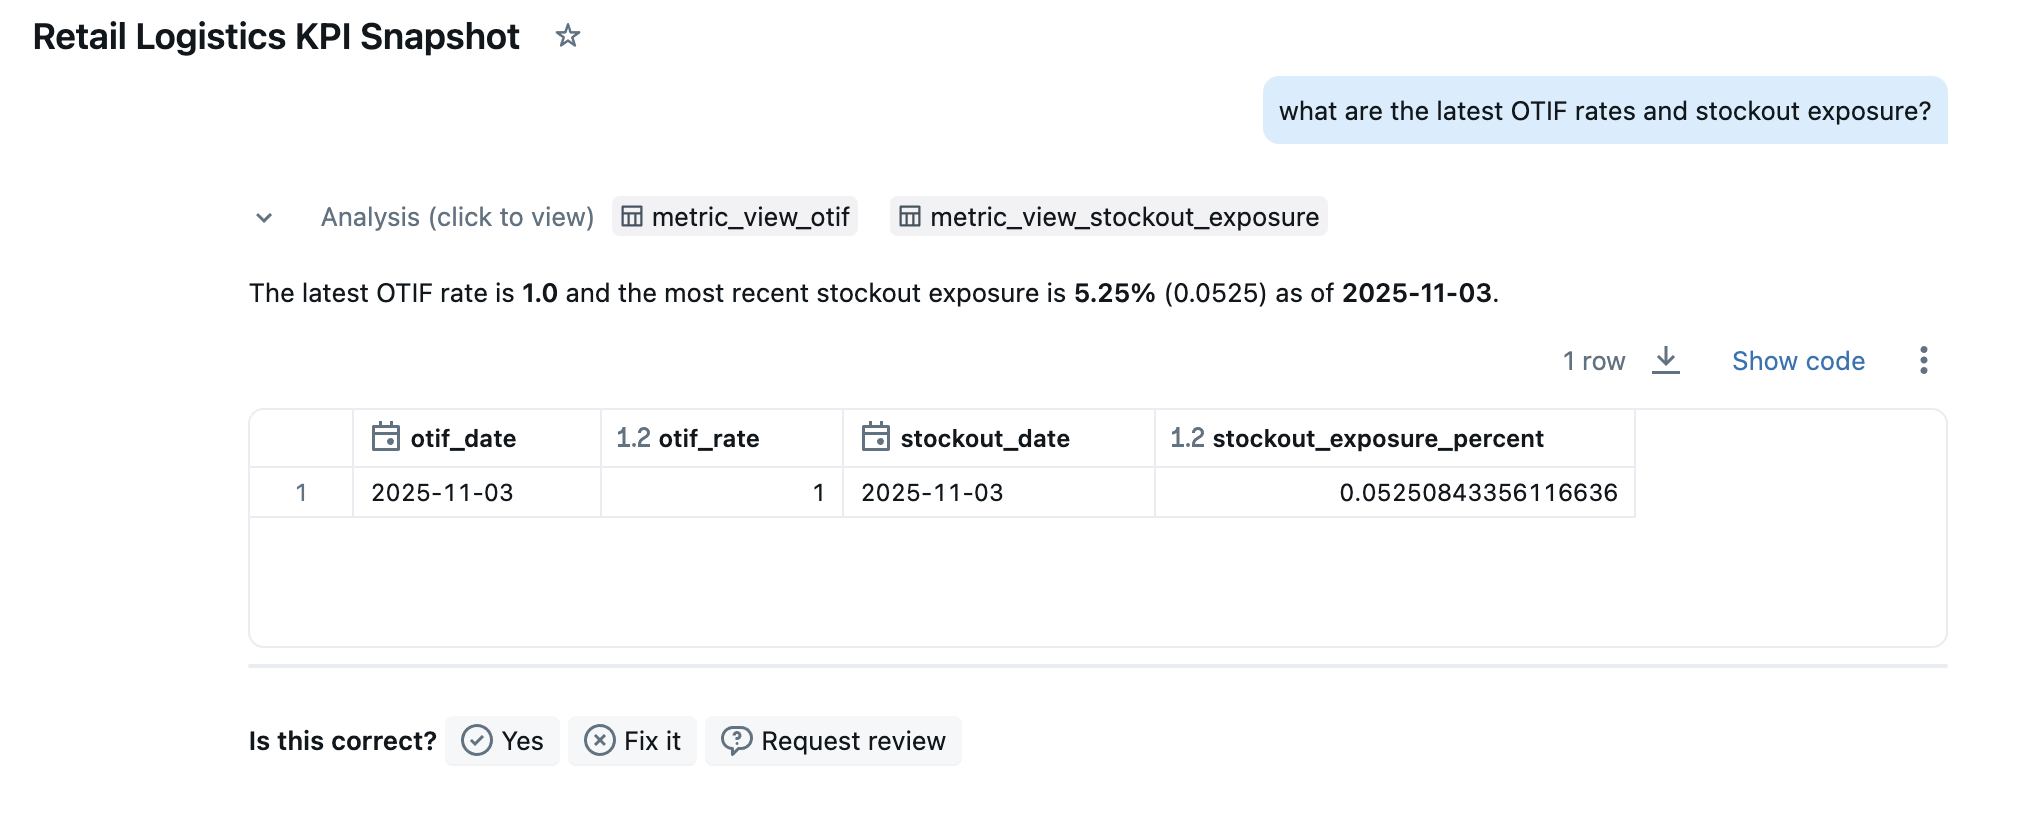This screenshot has height=814, width=2018.
Task: Open the three-dot more options menu
Action: tap(1923, 360)
